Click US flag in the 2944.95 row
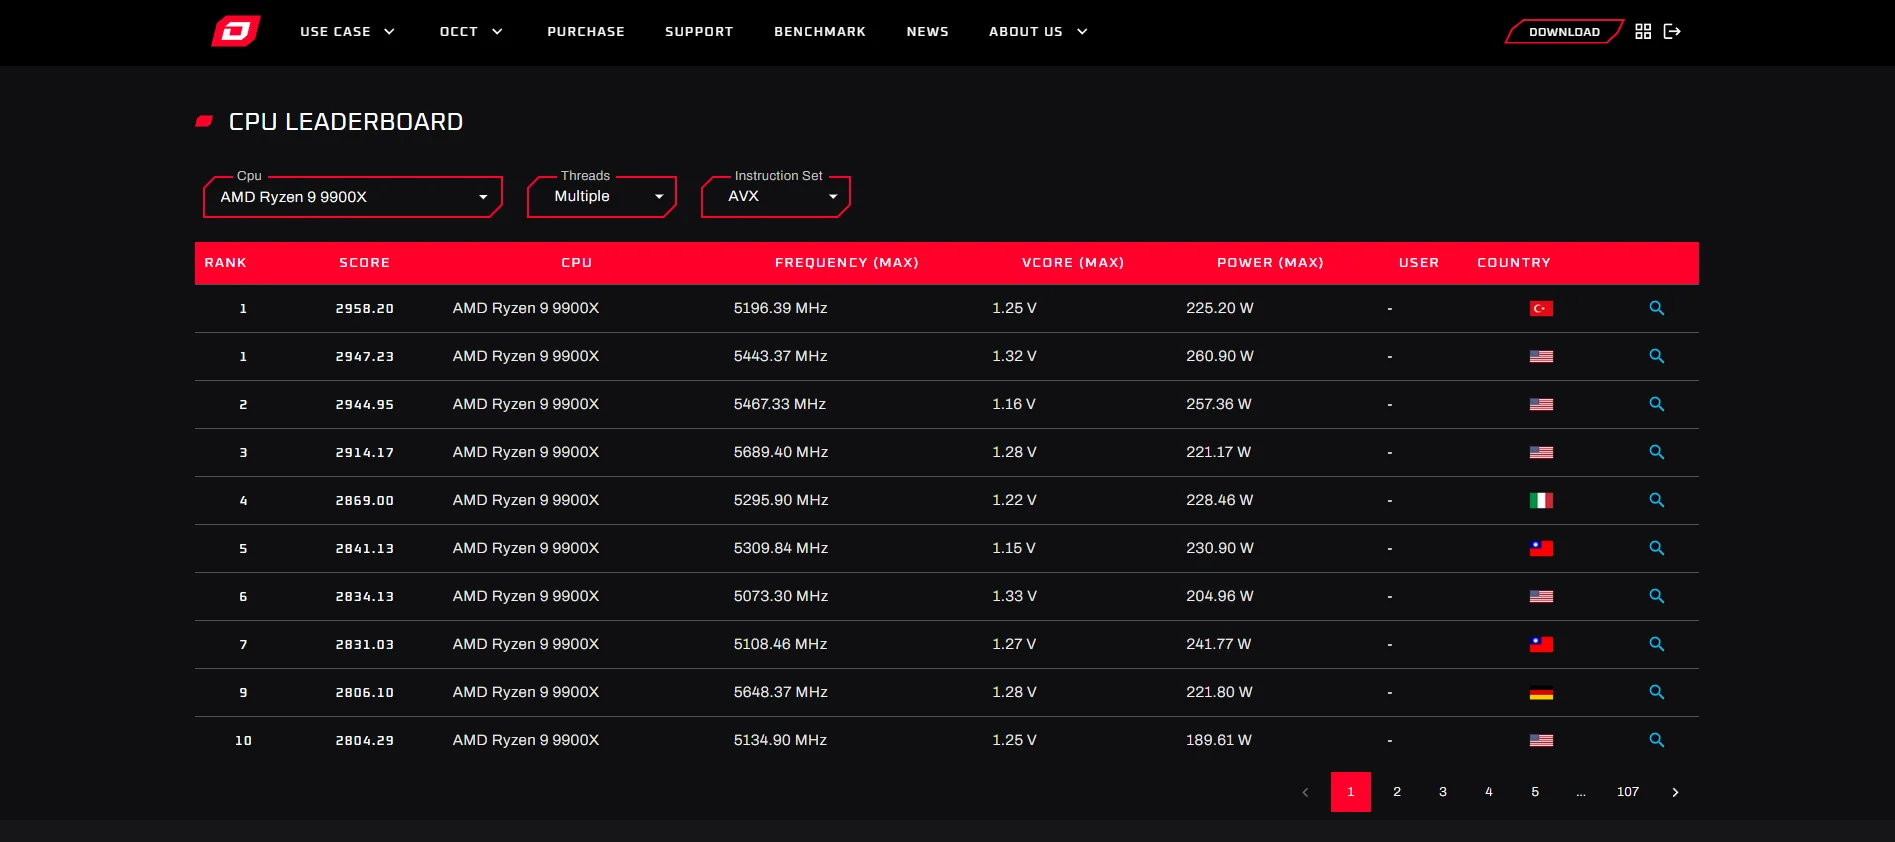This screenshot has width=1895, height=842. (1541, 405)
